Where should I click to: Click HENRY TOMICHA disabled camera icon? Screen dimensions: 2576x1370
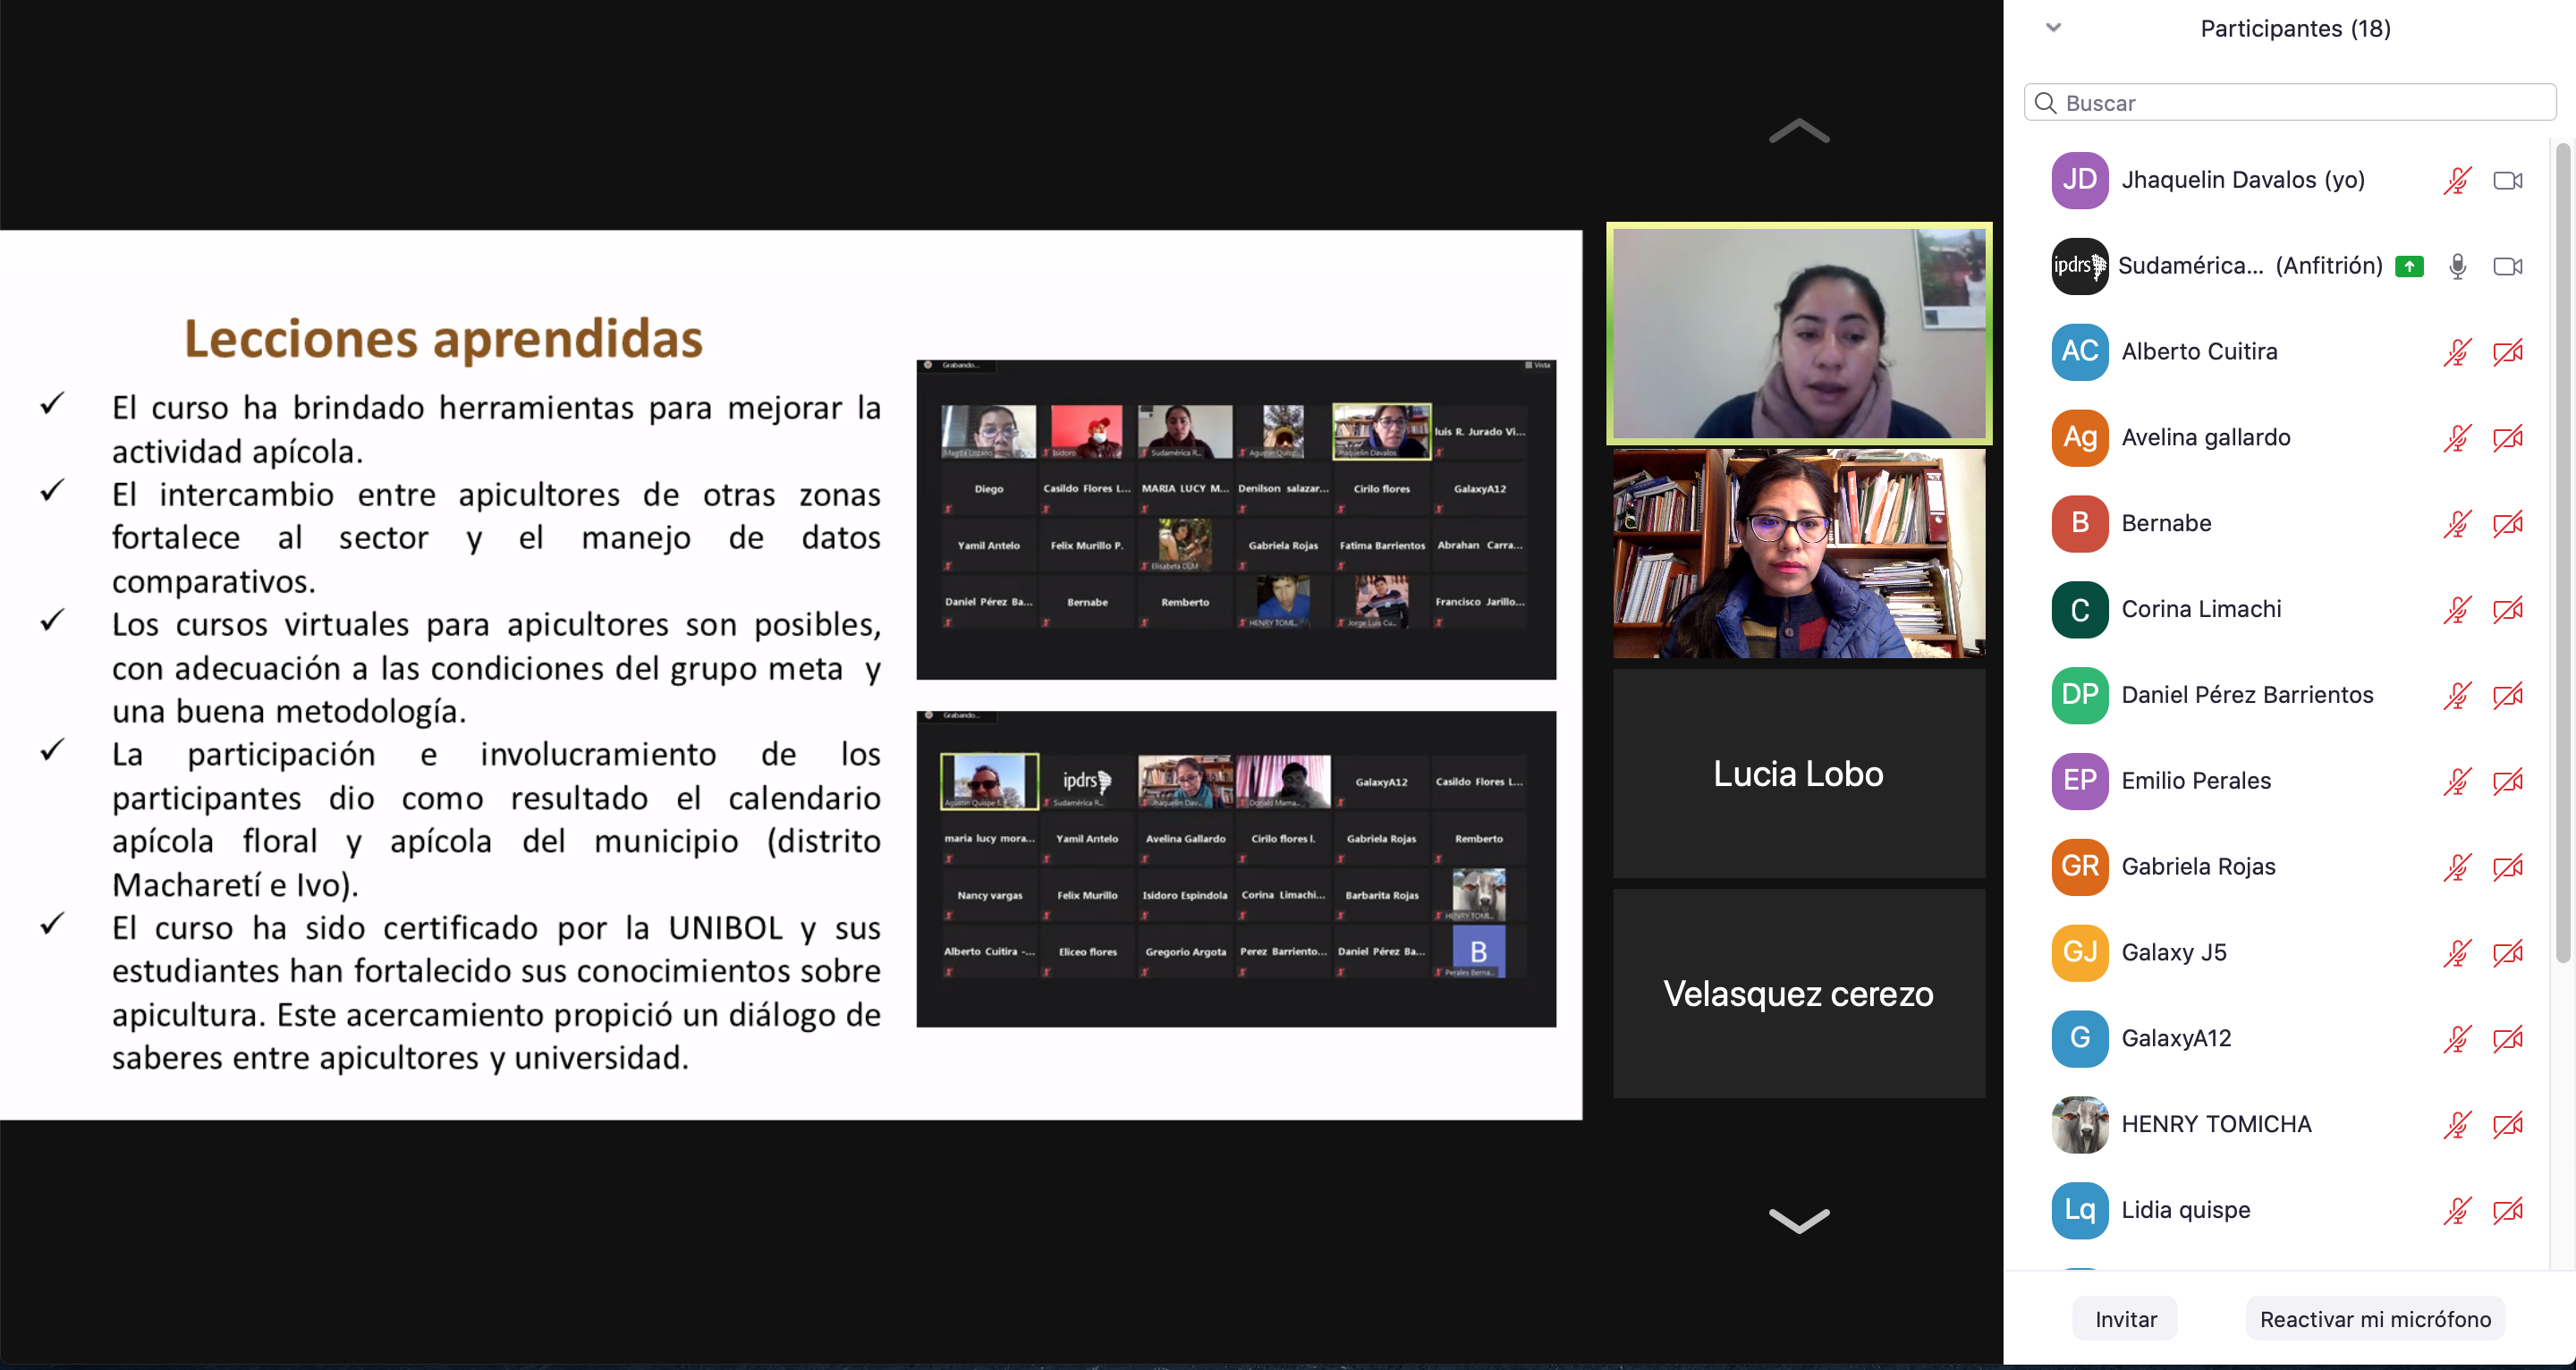(x=2507, y=1125)
